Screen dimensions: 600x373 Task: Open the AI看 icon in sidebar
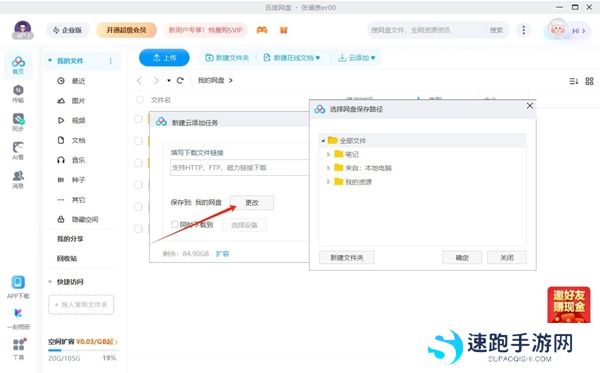click(18, 151)
